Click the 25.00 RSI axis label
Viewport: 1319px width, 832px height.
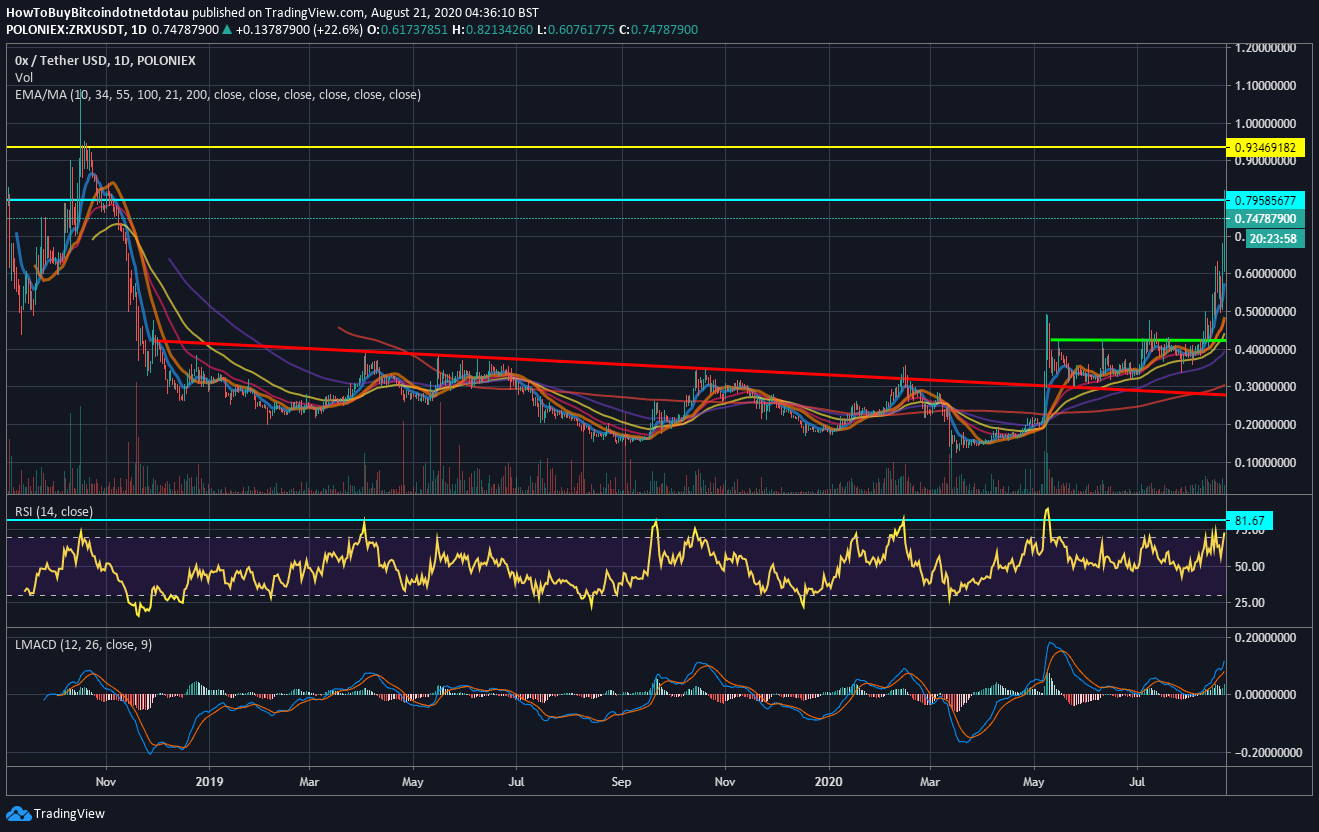point(1250,603)
